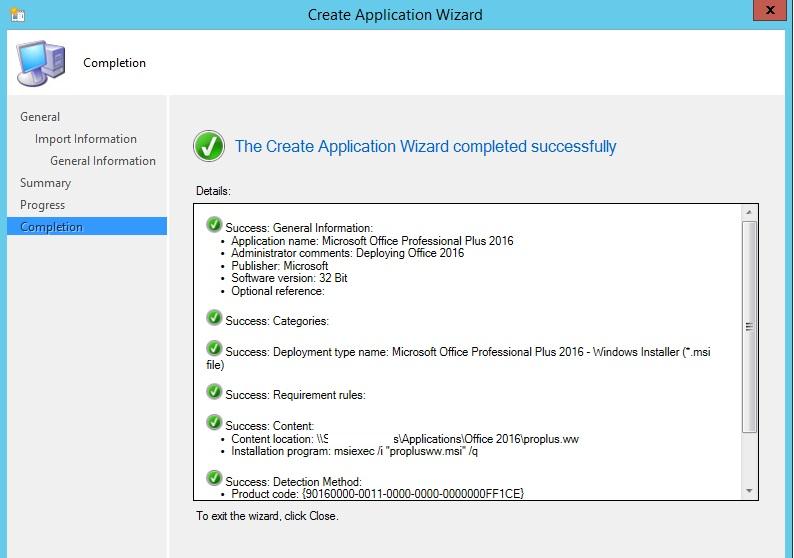Click the details scrollbar down arrow
Screen dimensions: 794x558
point(749,491)
